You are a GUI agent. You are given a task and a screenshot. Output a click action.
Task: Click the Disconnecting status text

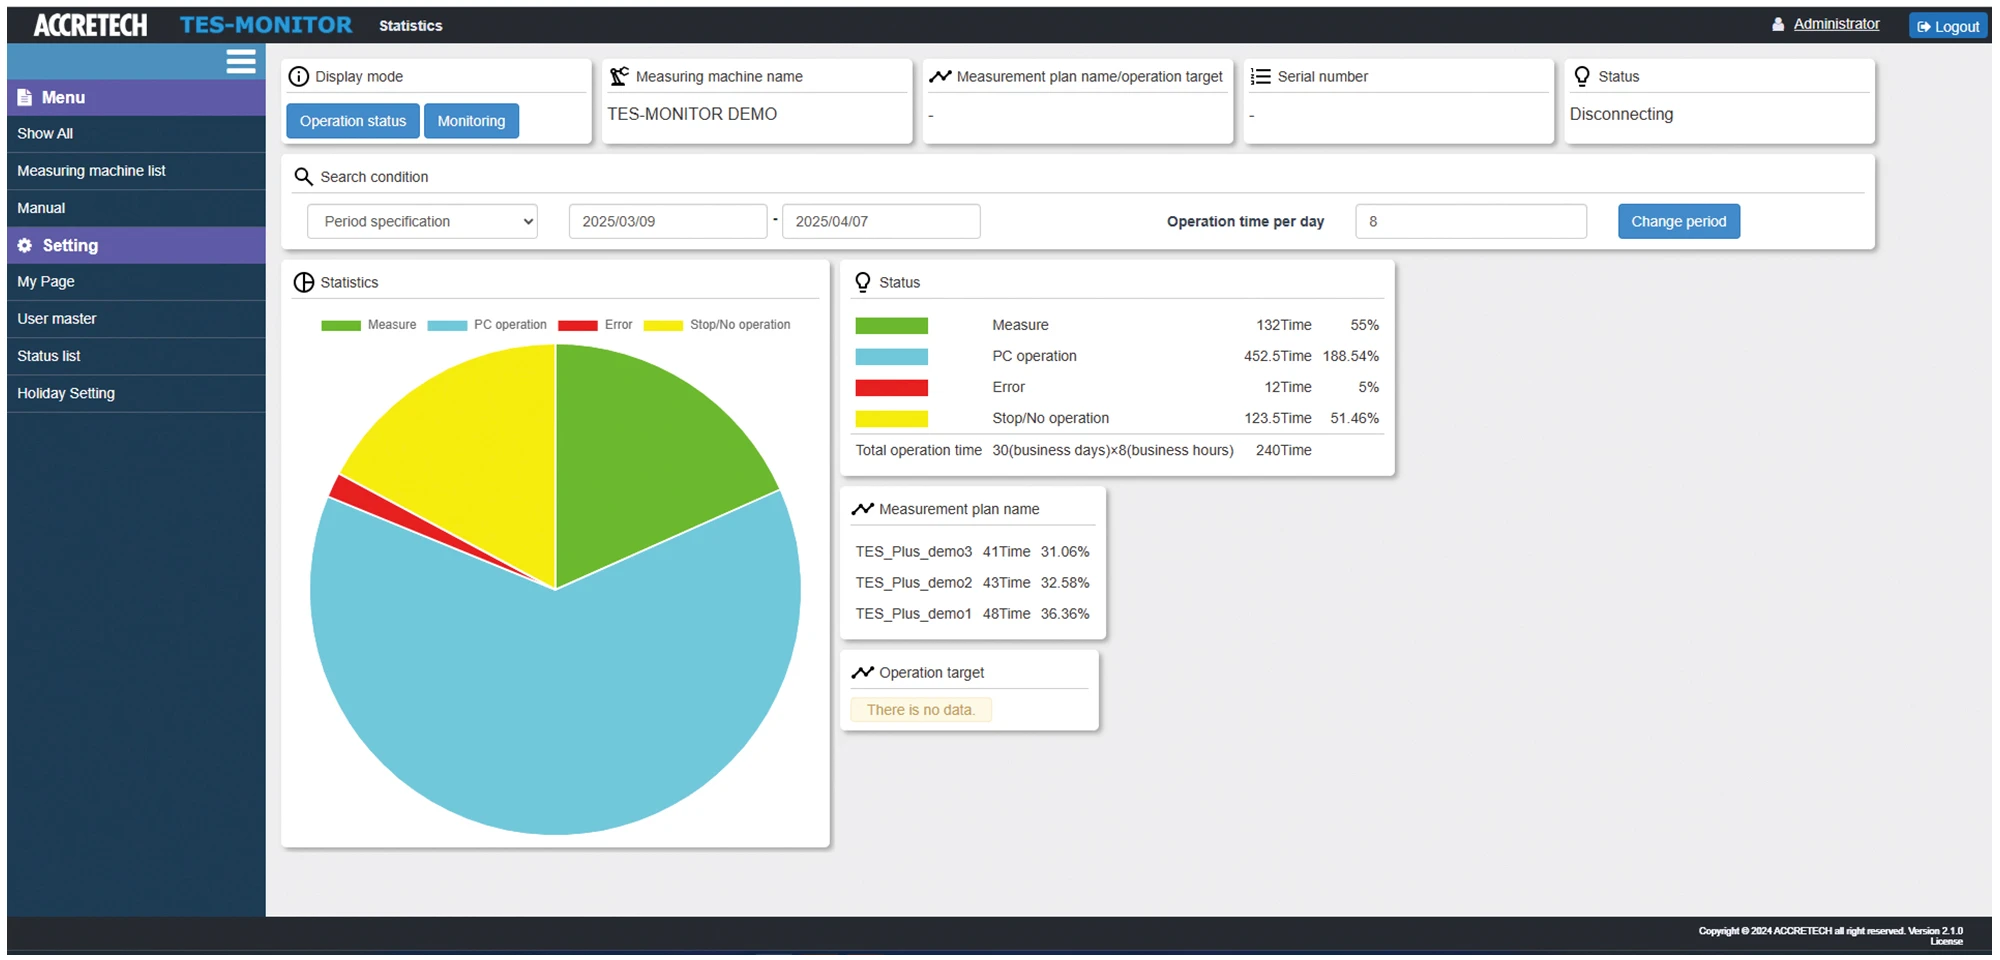coord(1621,114)
